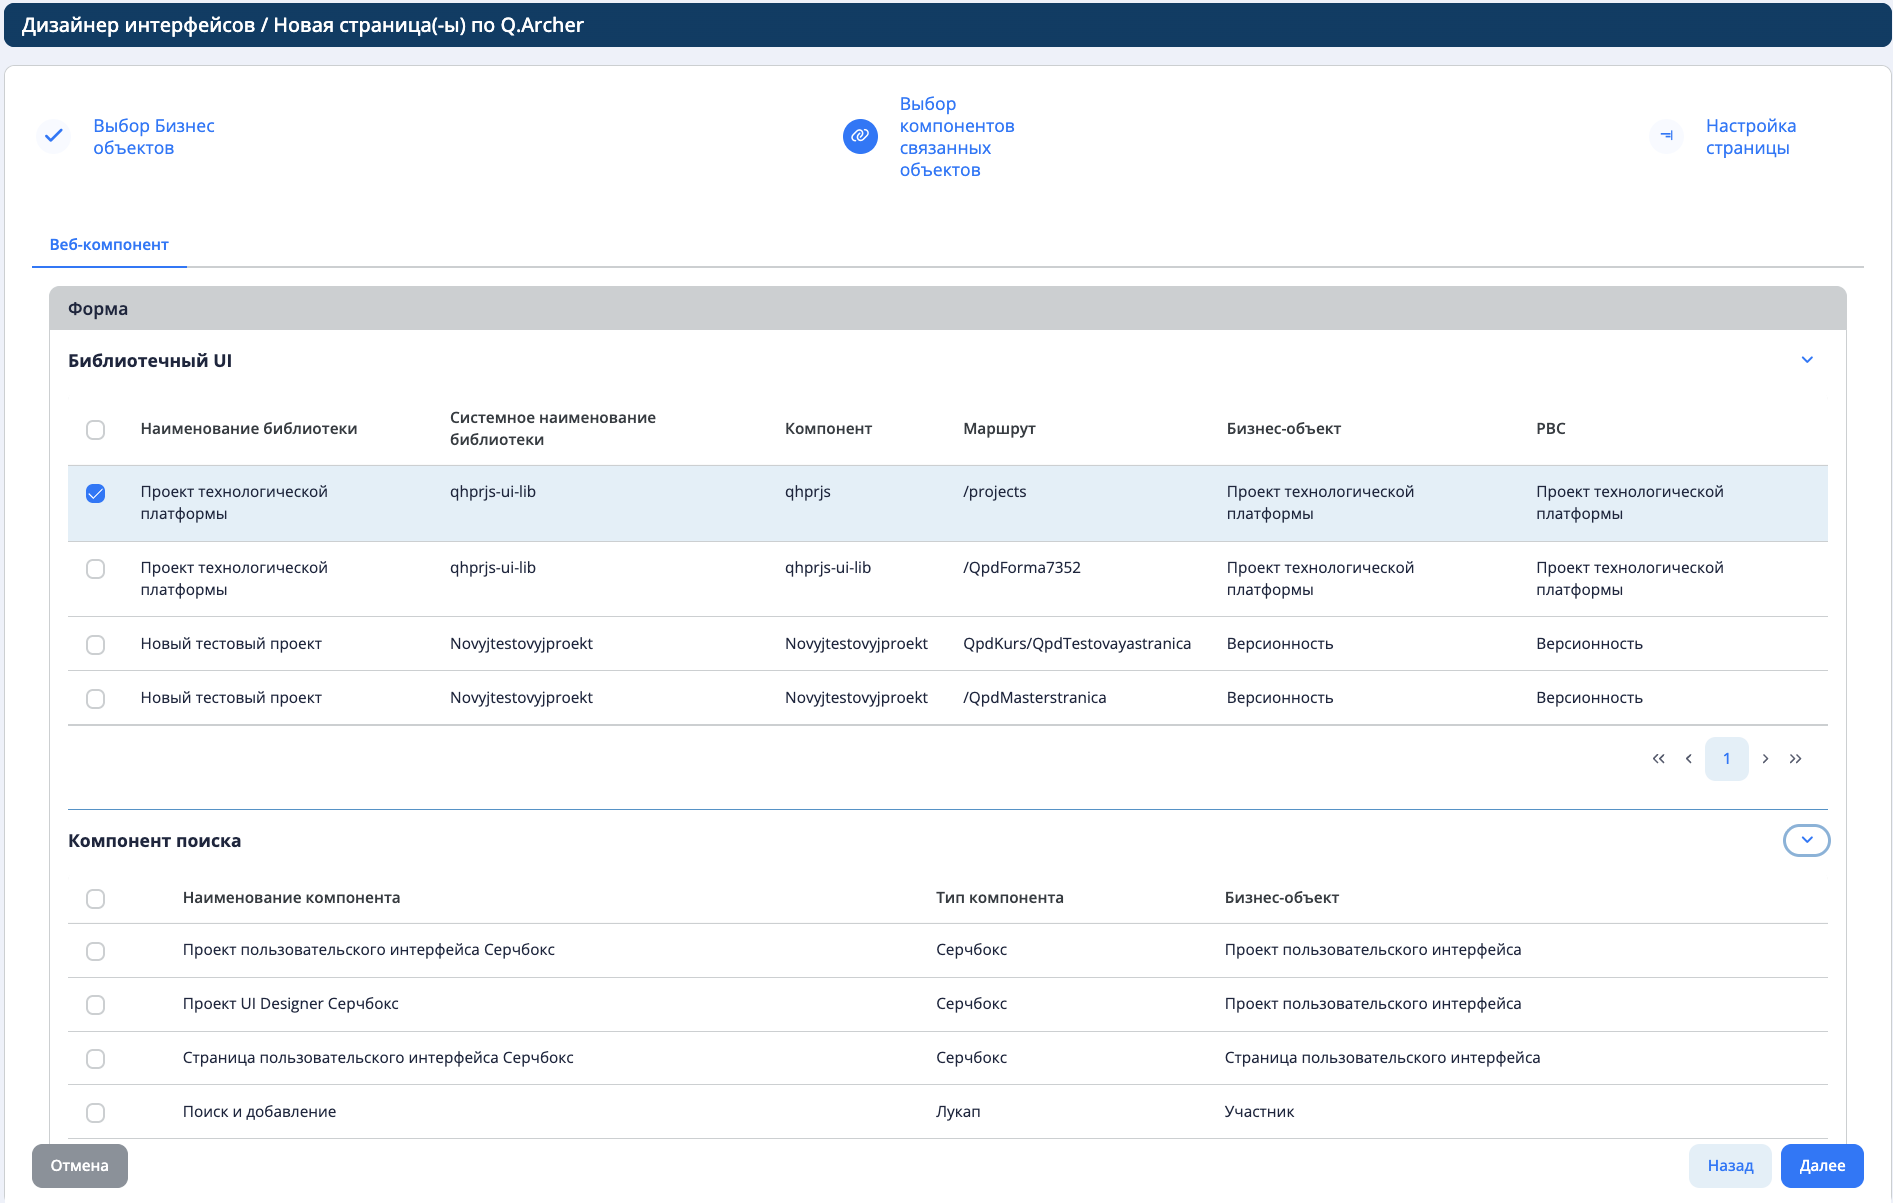This screenshot has height=1203, width=1893.
Task: Open the Веб-компонент tab
Action: [x=109, y=245]
